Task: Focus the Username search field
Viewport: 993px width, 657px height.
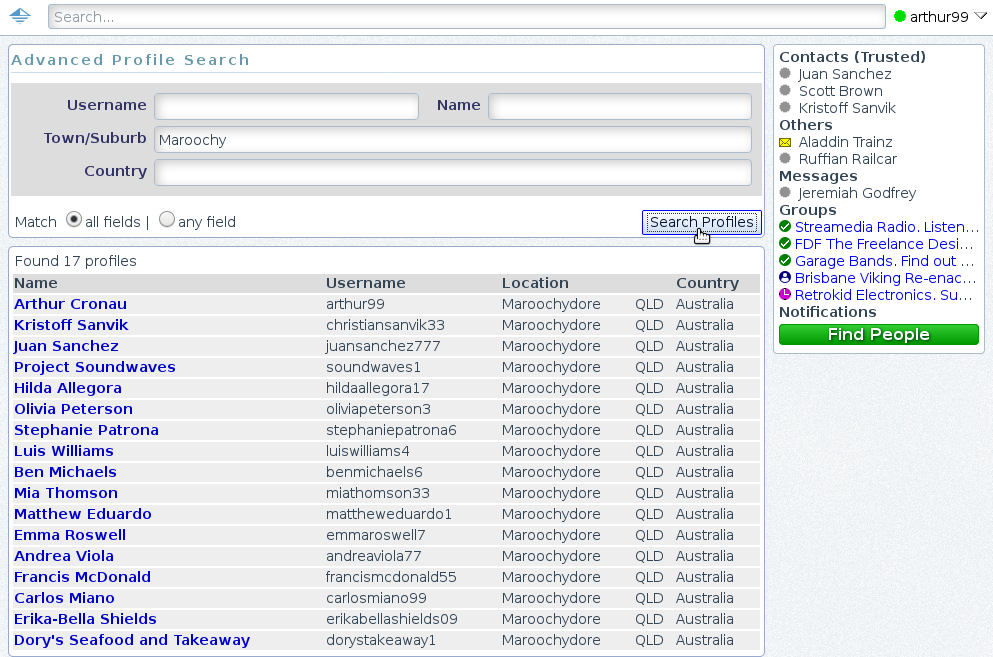Action: 286,106
